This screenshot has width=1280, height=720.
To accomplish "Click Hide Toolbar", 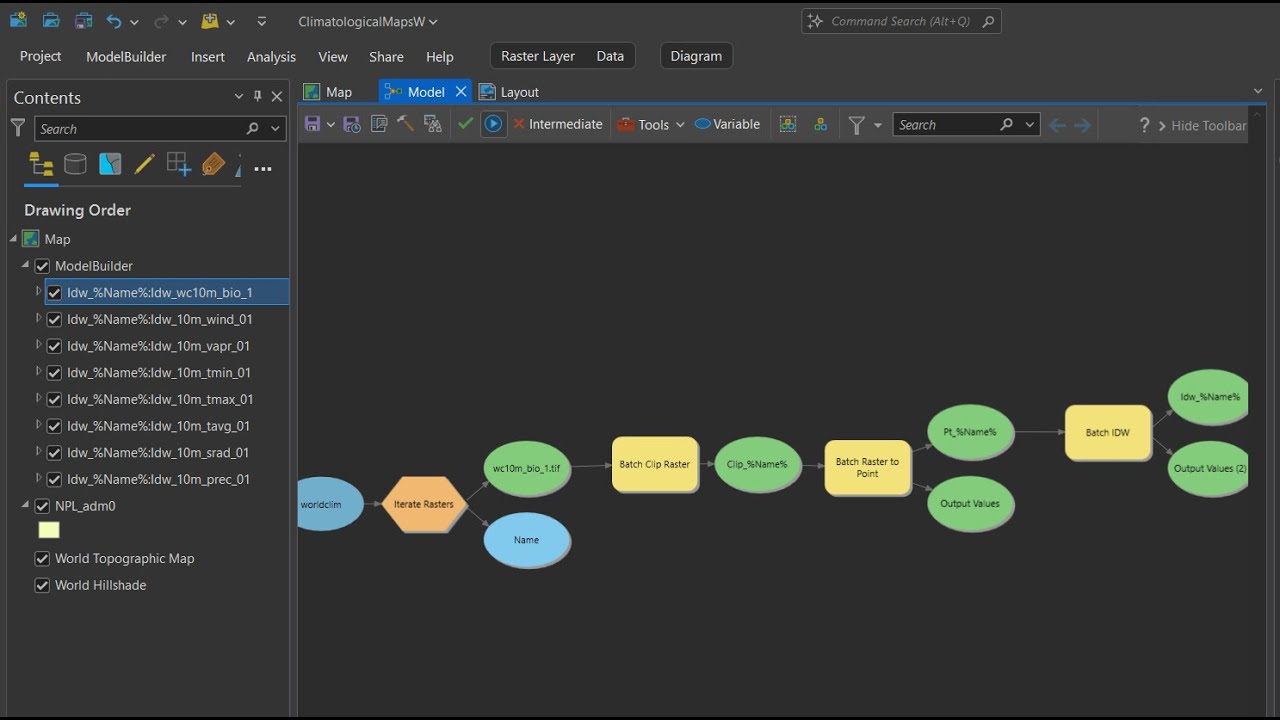I will pos(1202,125).
